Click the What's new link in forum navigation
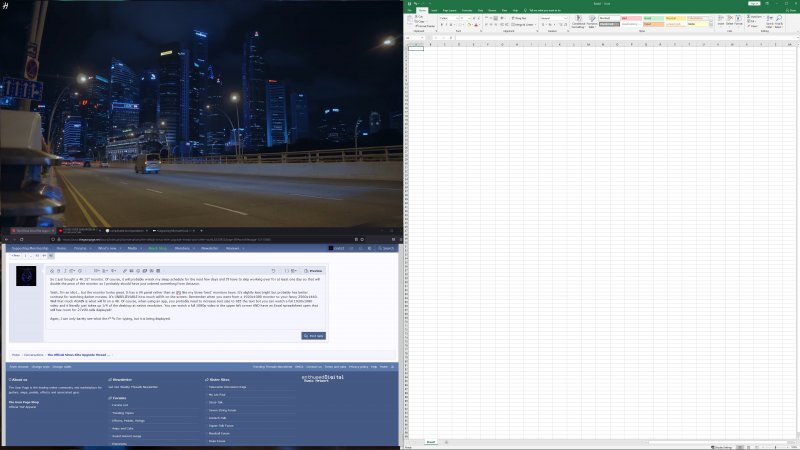 107,248
